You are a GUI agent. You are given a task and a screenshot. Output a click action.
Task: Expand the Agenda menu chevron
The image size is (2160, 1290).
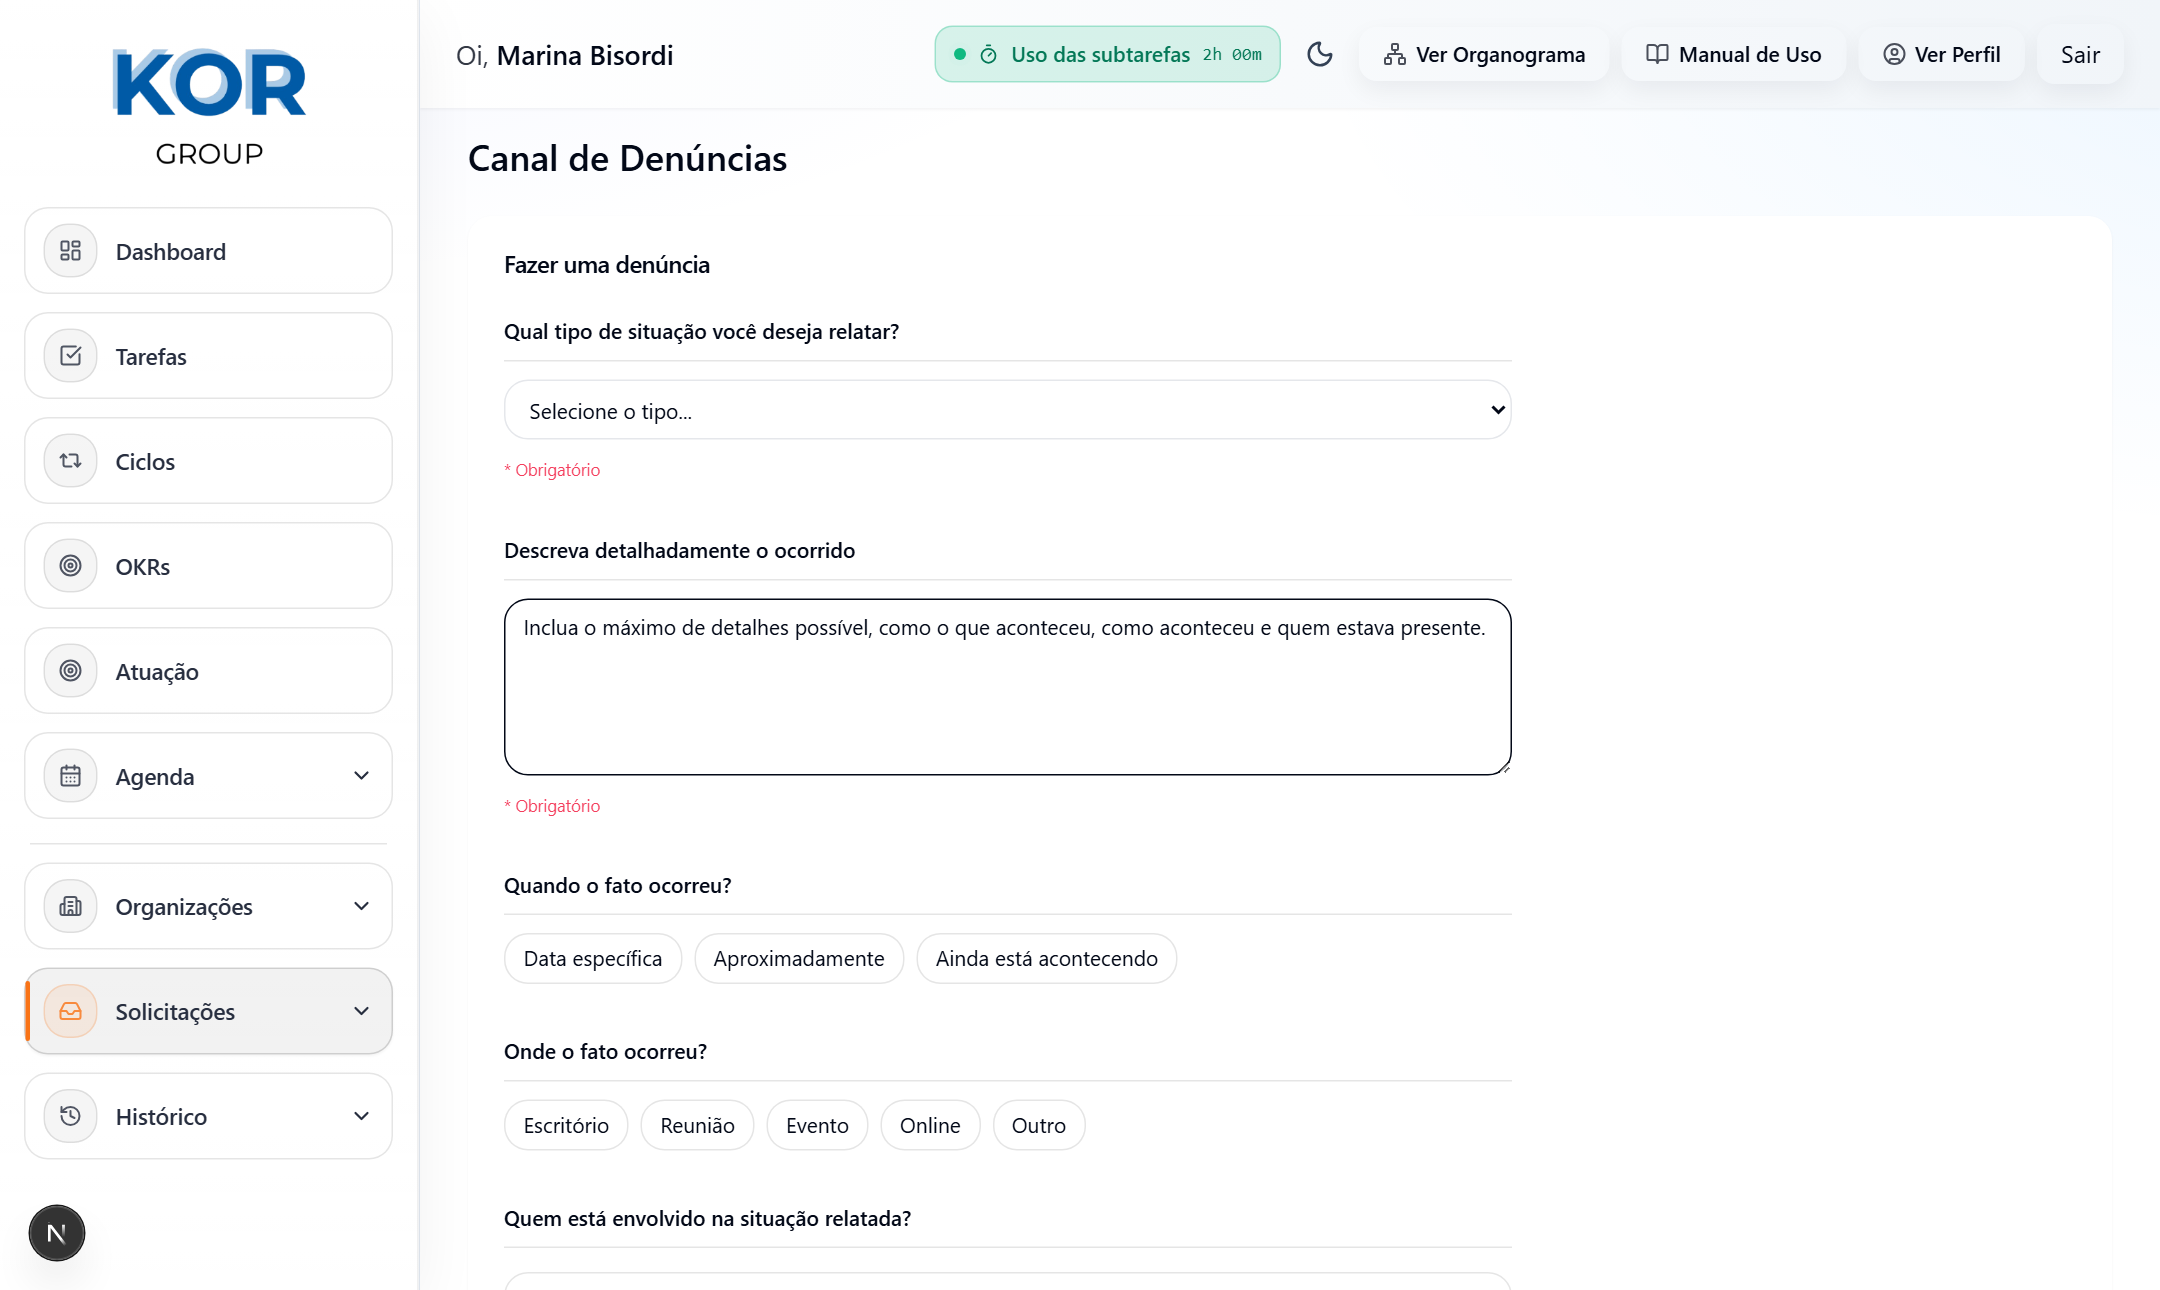(x=361, y=776)
